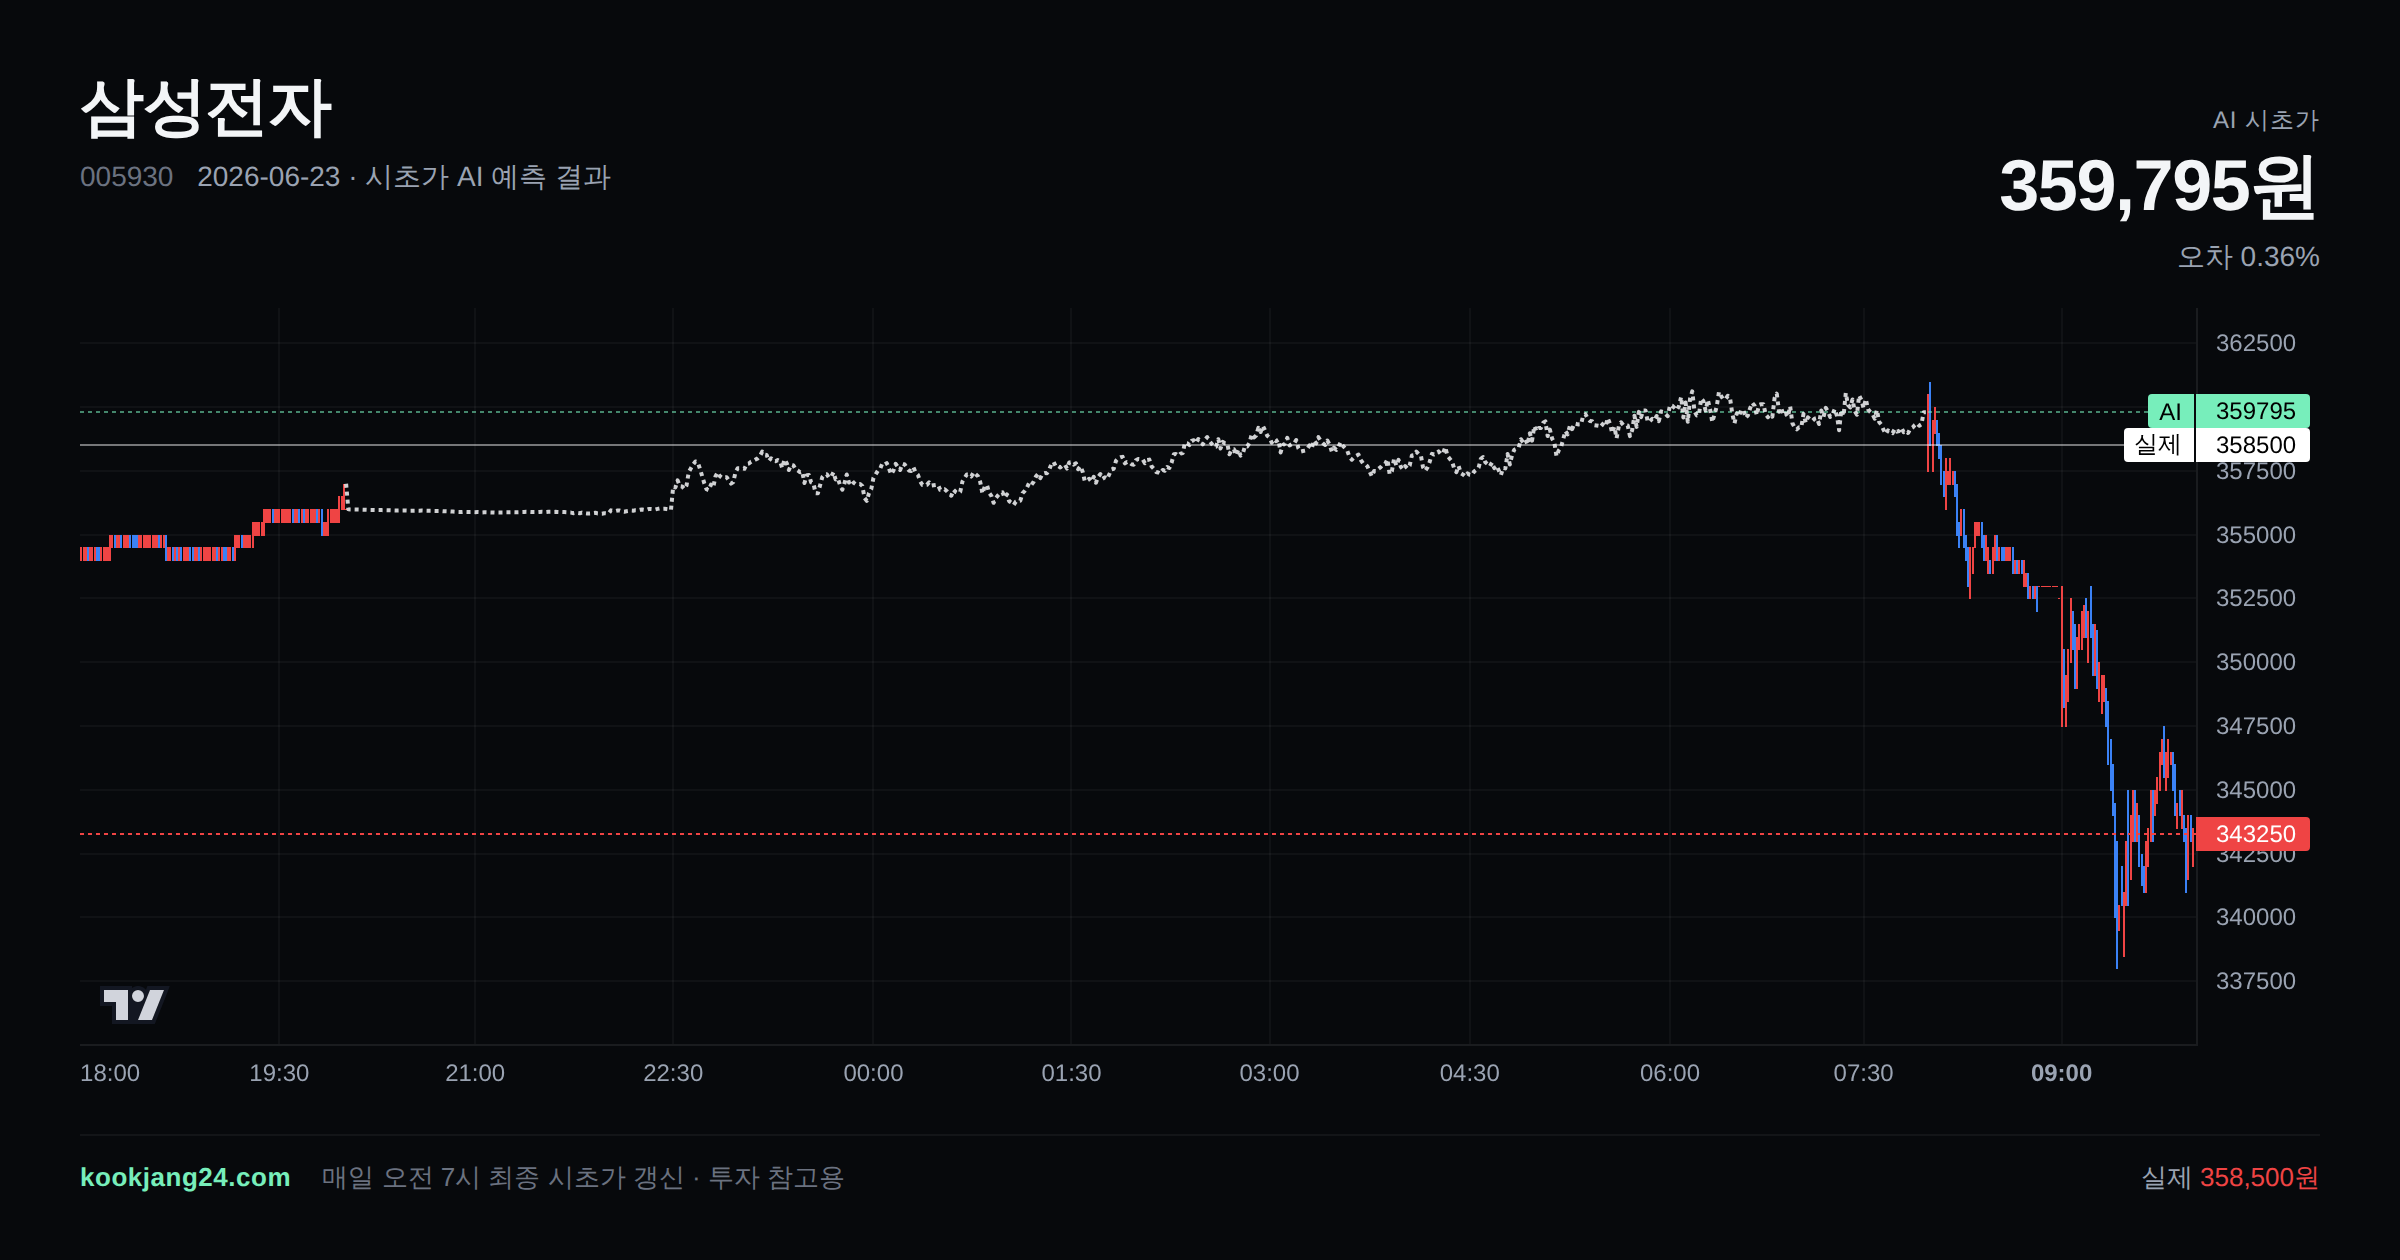This screenshot has width=2400, height=1260.
Task: Click the white 실제 tag label
Action: point(2159,445)
